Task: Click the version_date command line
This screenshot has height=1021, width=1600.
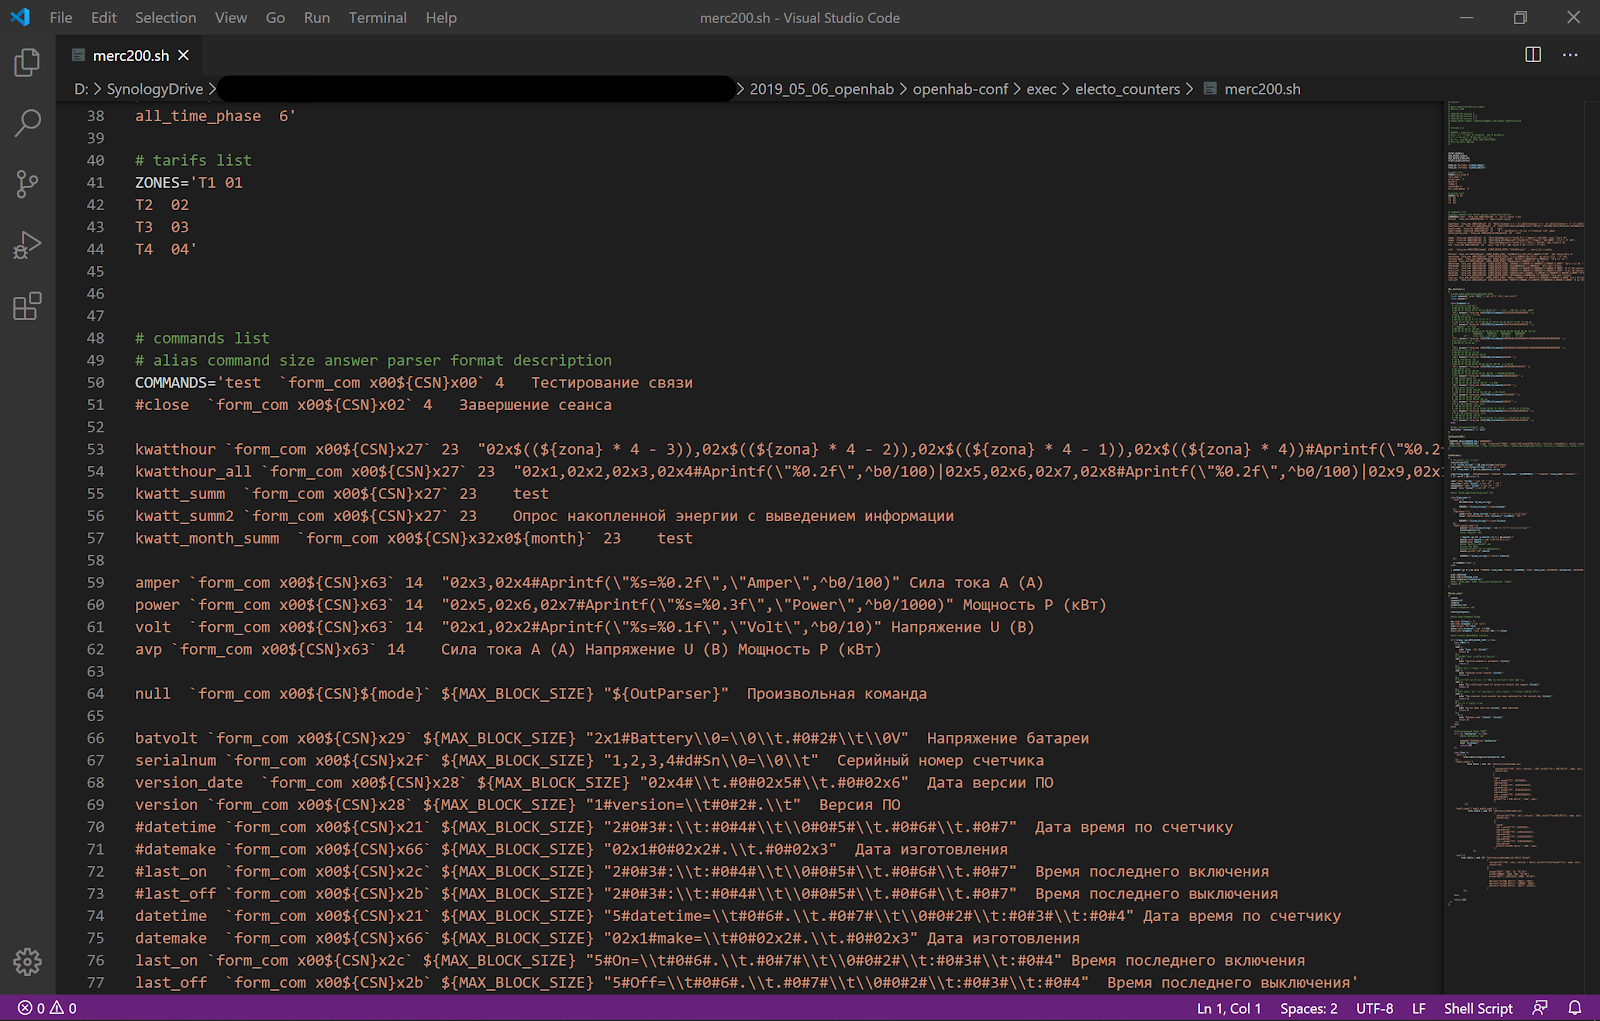Action: click(x=594, y=782)
